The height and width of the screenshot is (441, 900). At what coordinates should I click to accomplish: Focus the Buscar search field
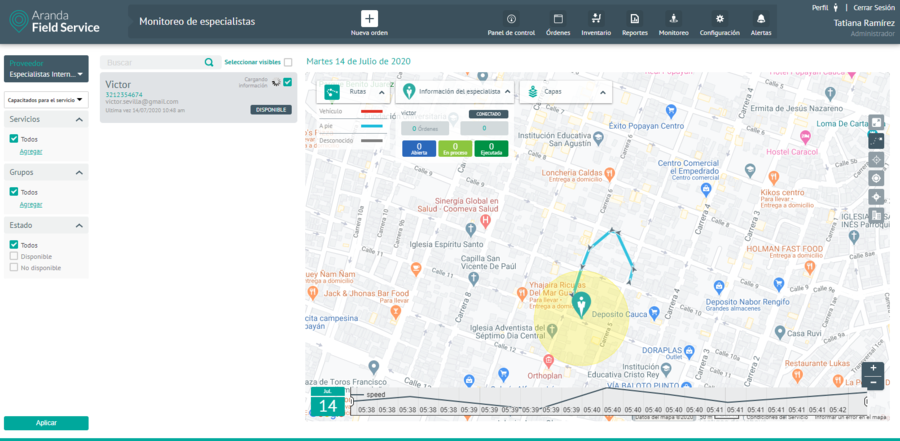154,63
